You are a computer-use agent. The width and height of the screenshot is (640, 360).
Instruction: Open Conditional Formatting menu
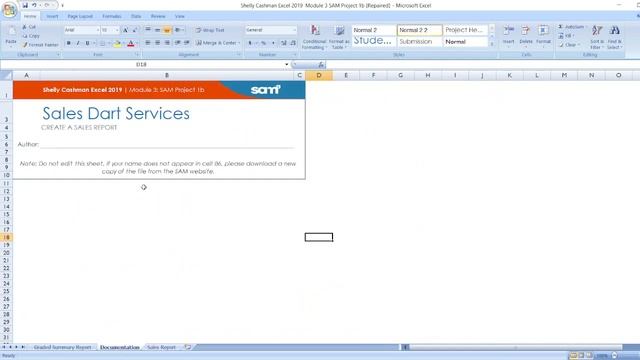314,37
